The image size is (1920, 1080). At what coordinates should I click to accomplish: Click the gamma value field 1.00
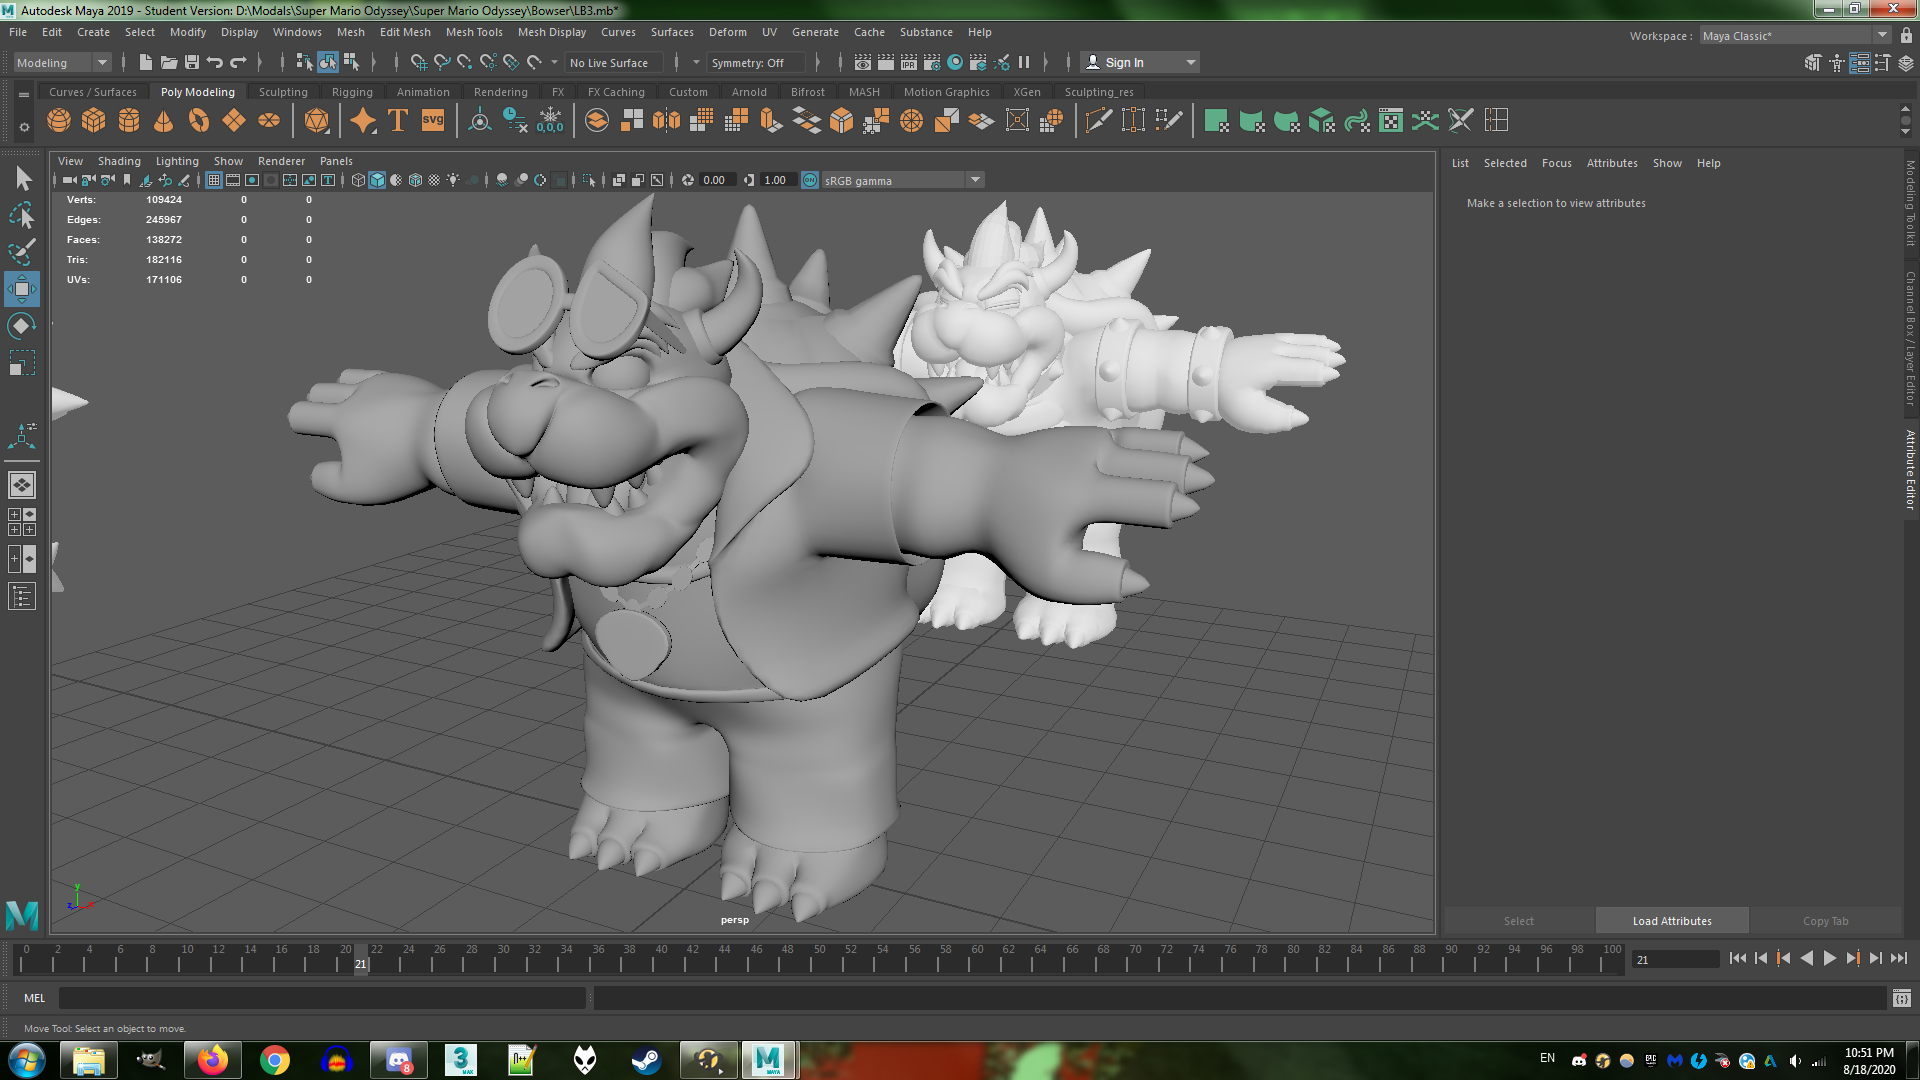coord(776,180)
